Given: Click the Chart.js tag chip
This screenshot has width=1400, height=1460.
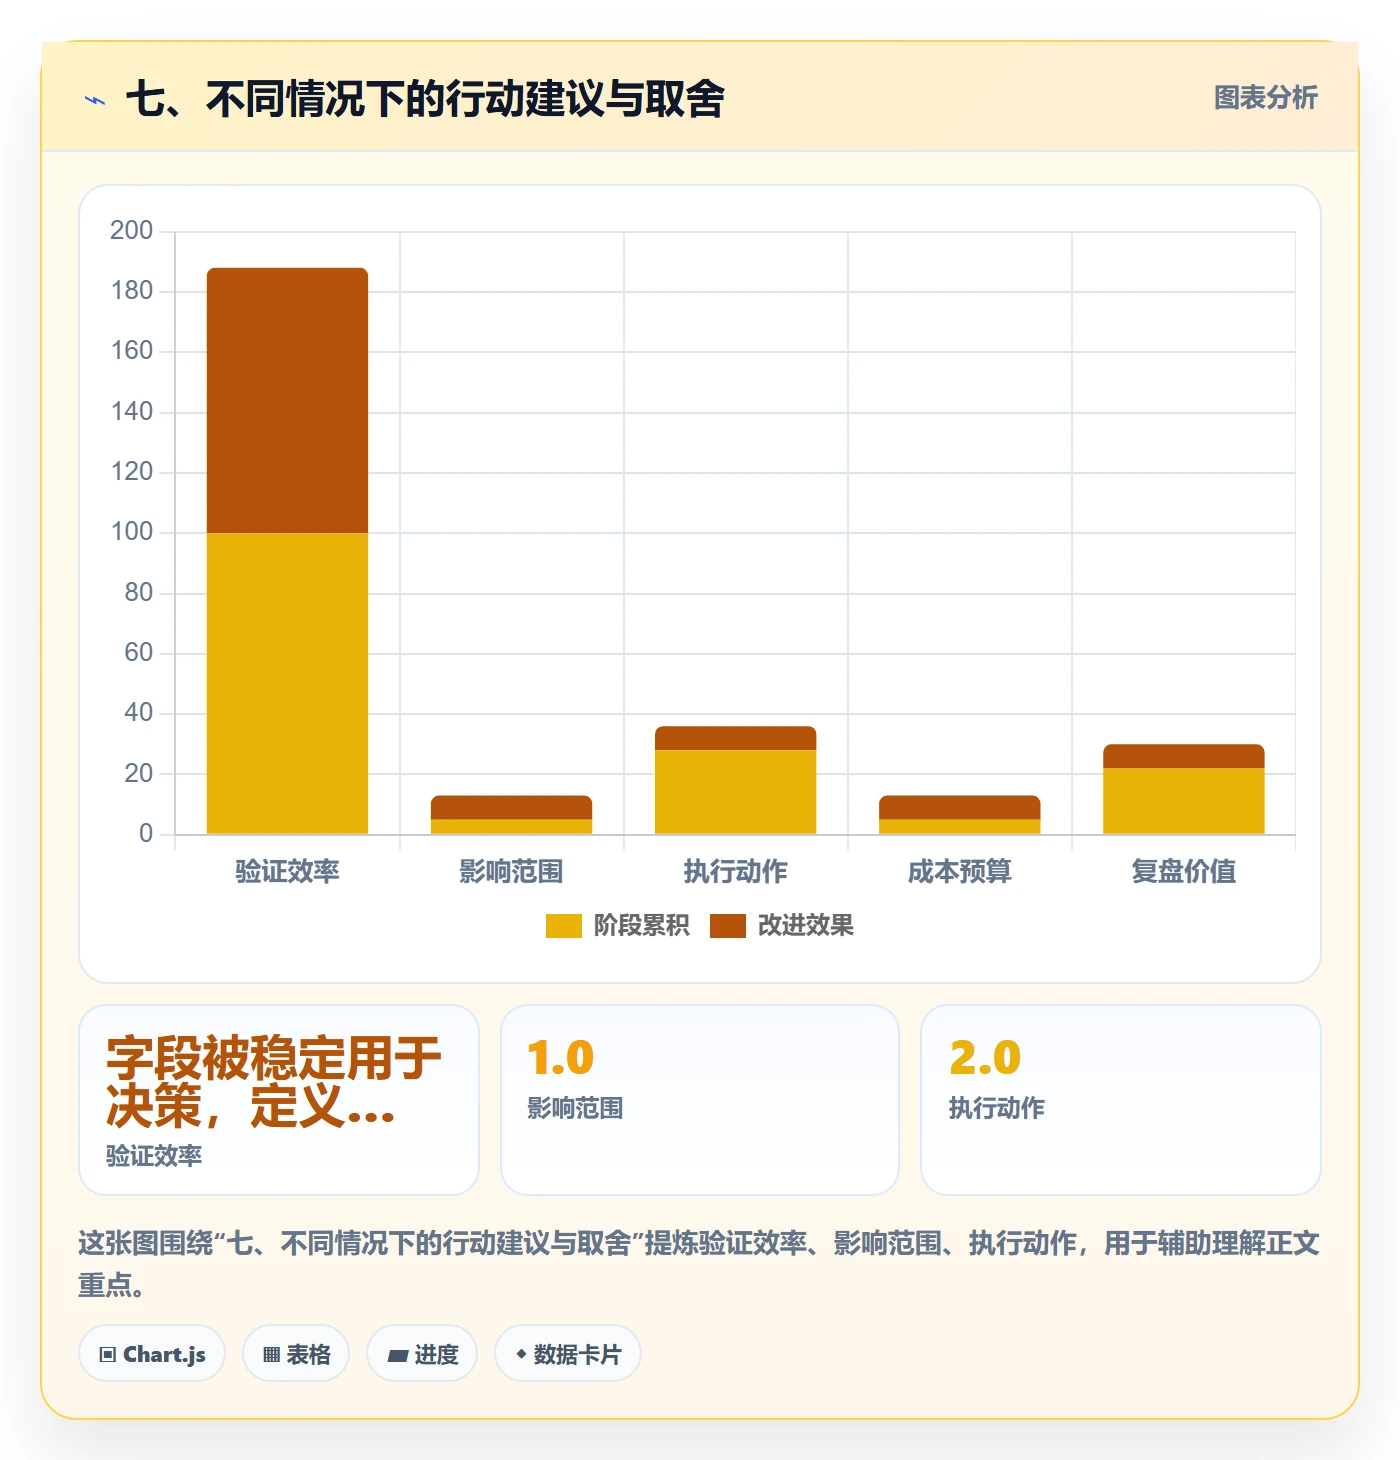Looking at the screenshot, I should [x=152, y=1354].
